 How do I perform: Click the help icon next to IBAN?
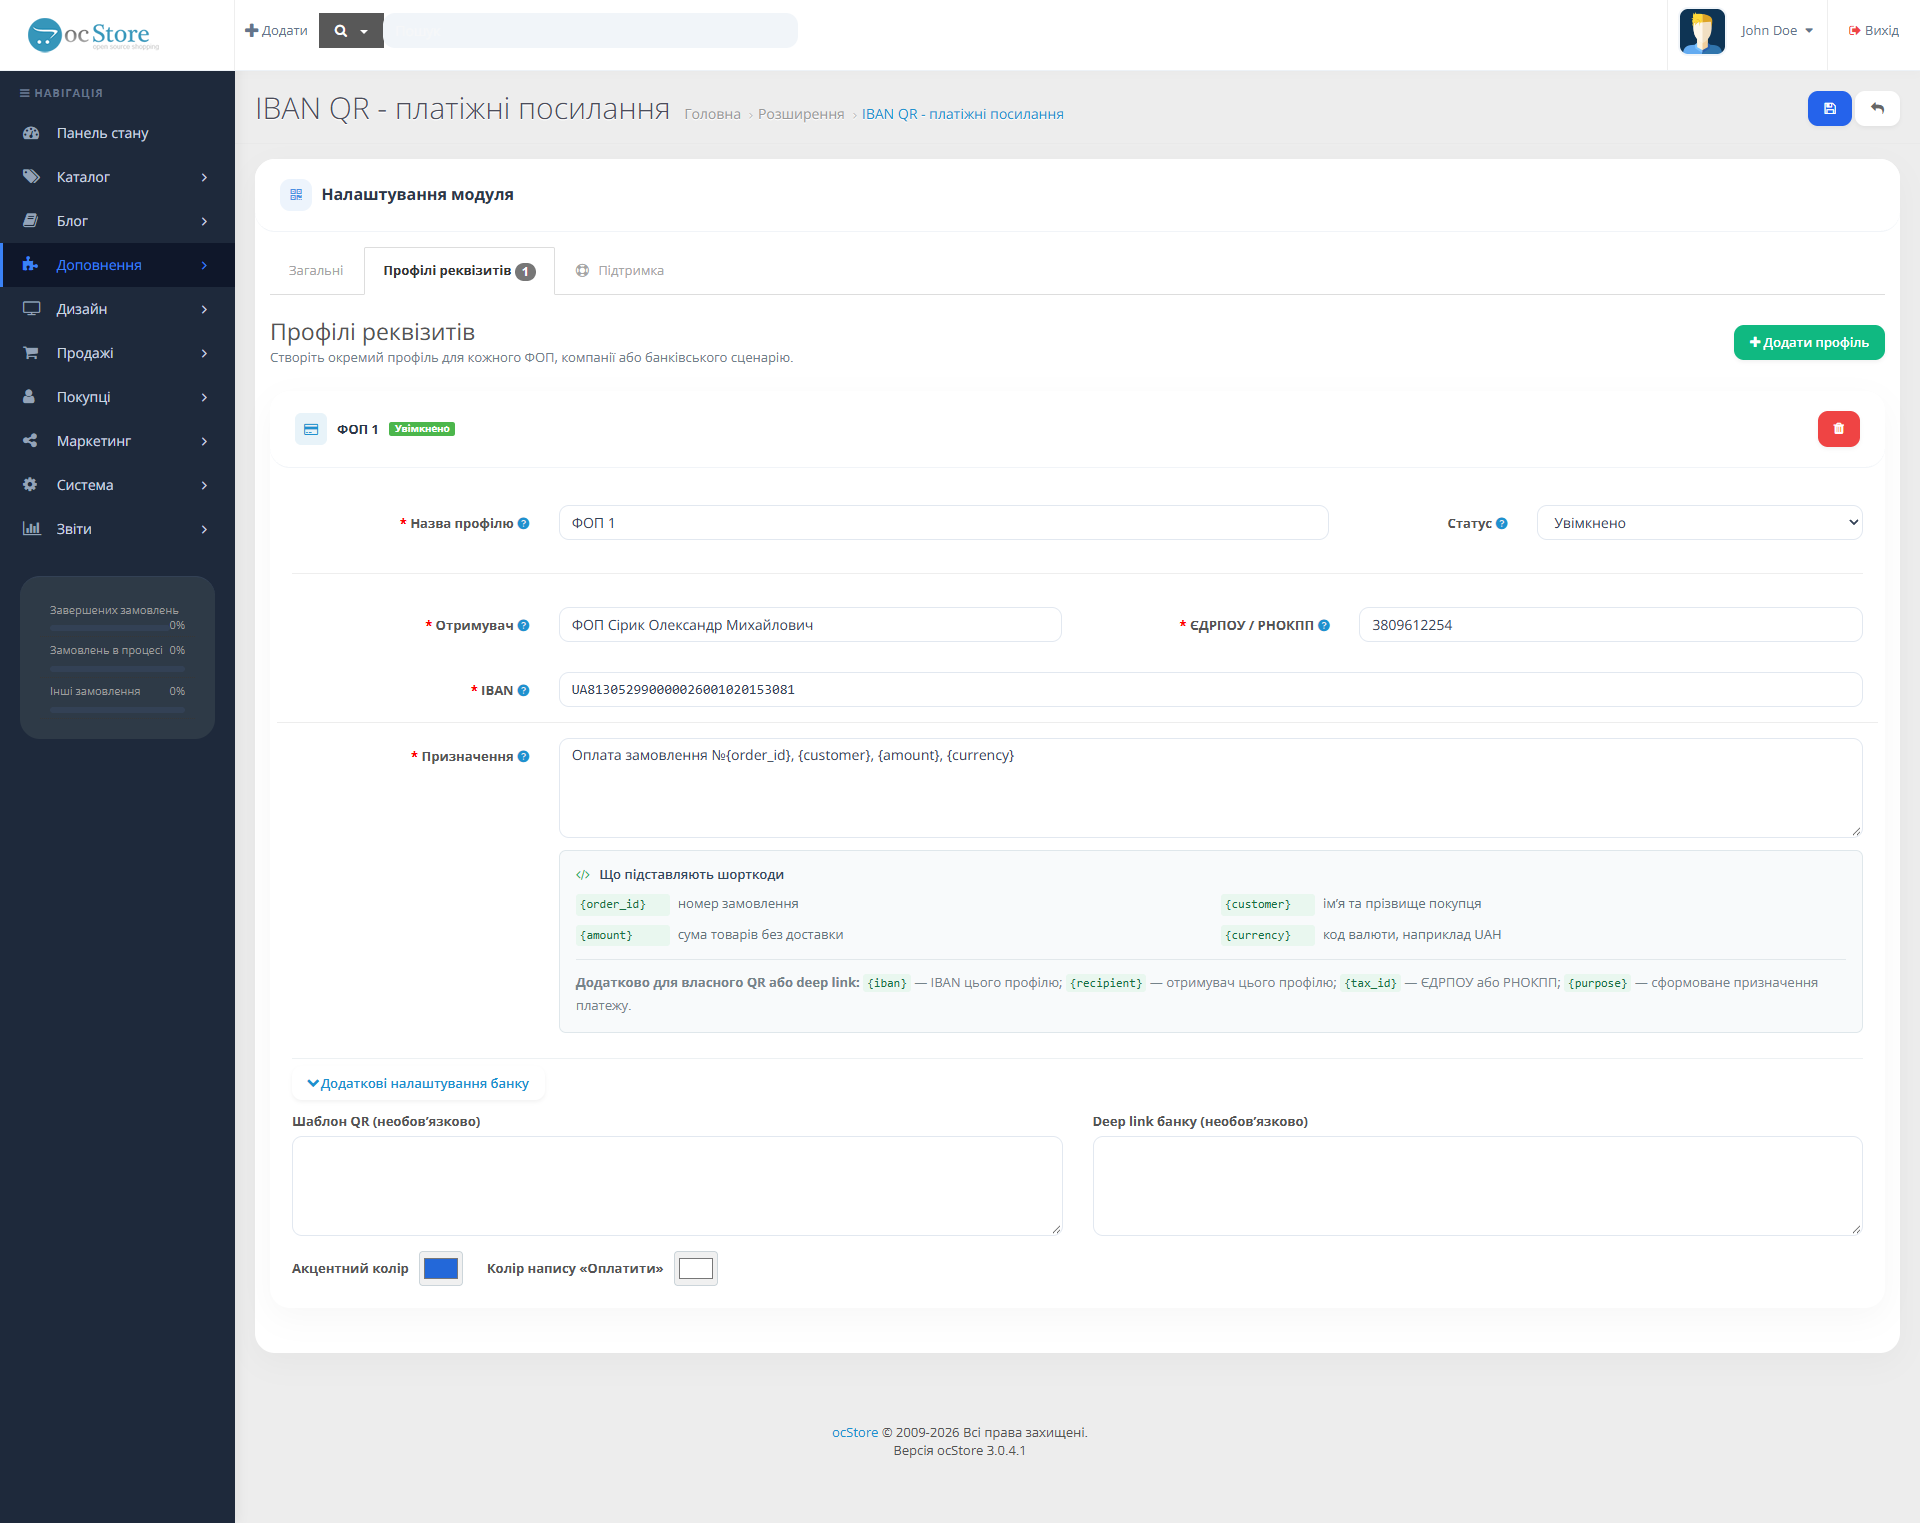[x=523, y=690]
